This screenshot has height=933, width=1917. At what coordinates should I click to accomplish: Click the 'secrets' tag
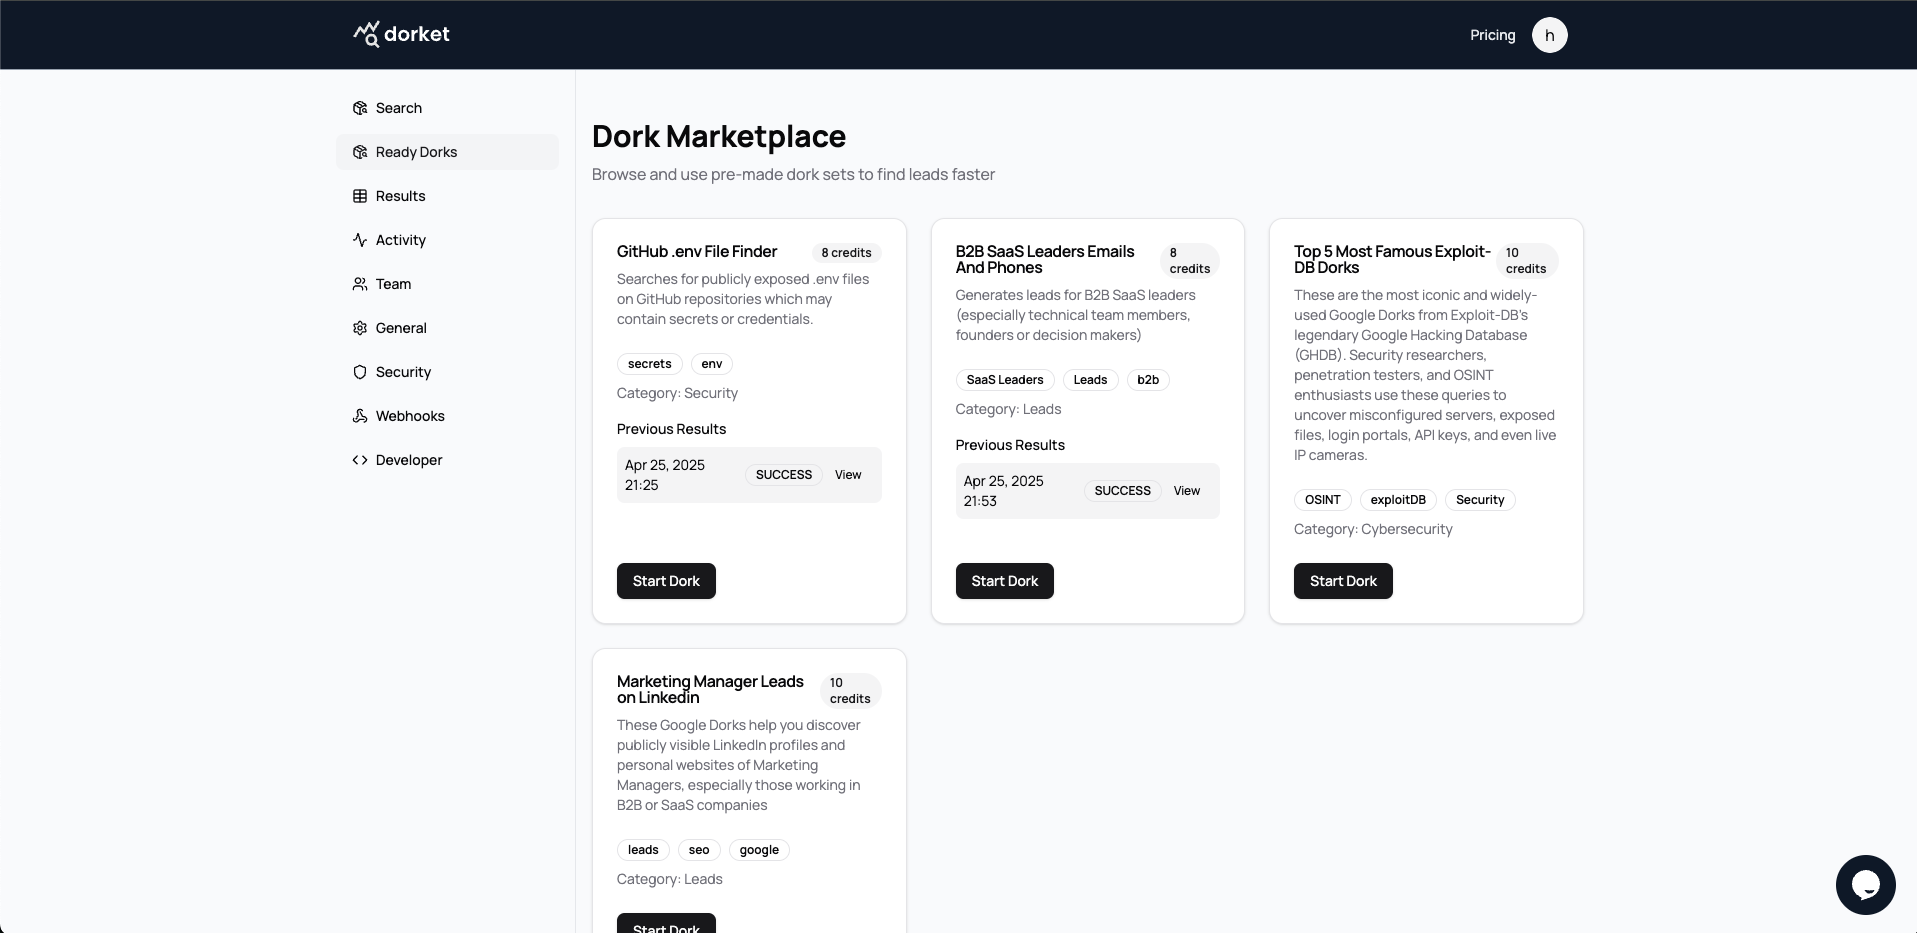click(650, 364)
